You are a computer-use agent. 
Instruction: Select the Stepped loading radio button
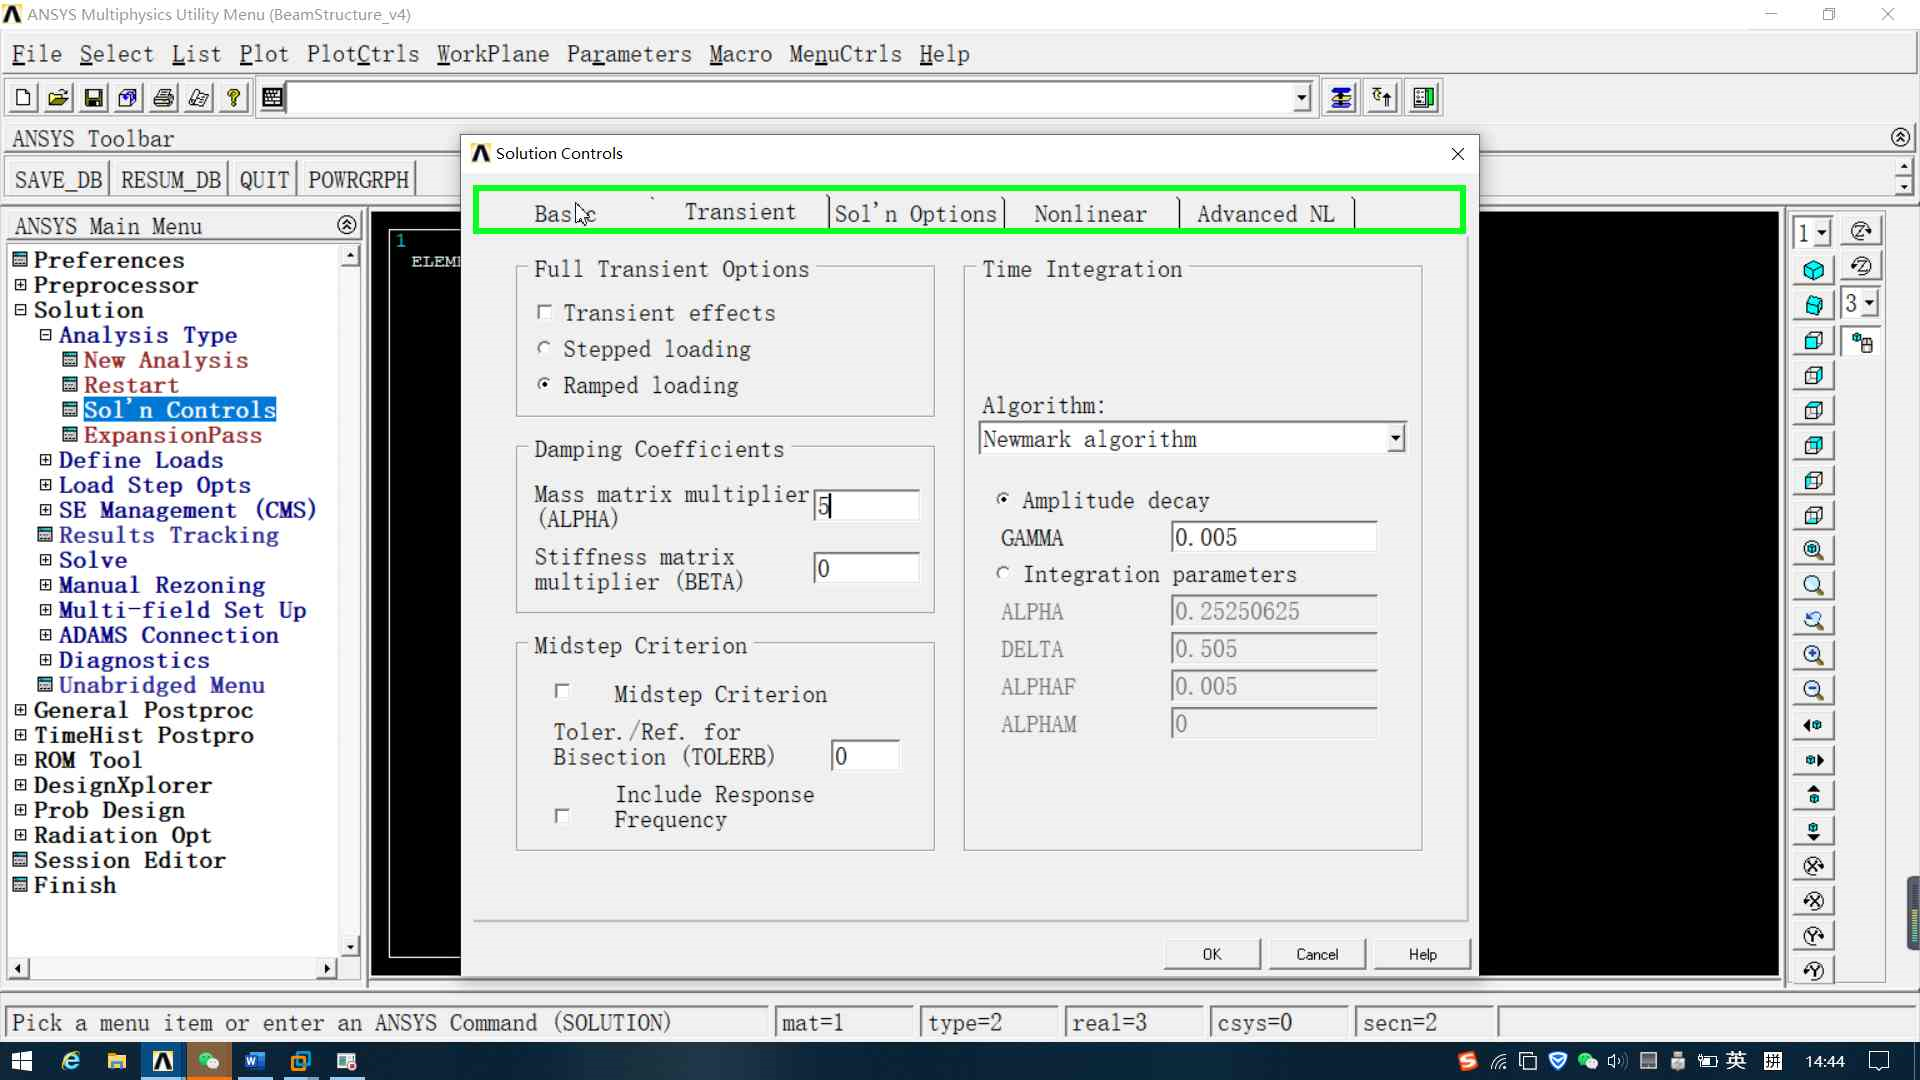(x=544, y=349)
